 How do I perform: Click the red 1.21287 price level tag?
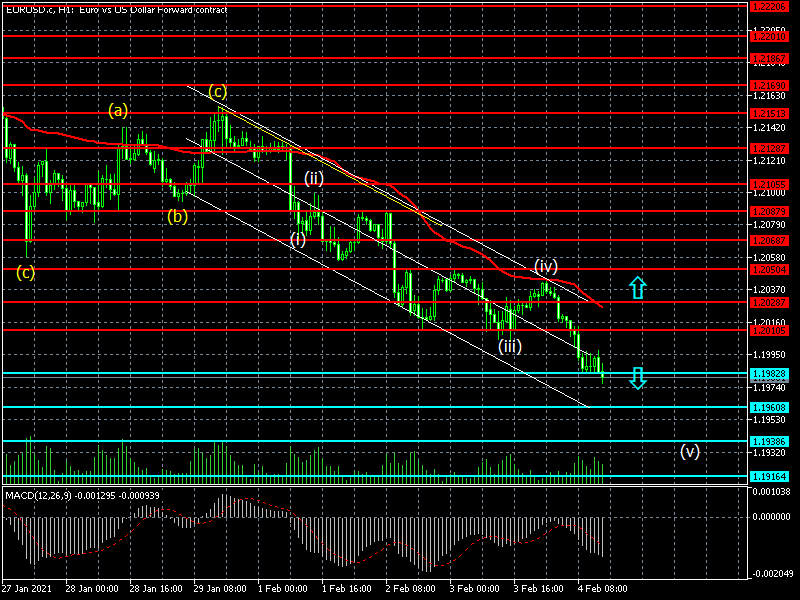(770, 148)
